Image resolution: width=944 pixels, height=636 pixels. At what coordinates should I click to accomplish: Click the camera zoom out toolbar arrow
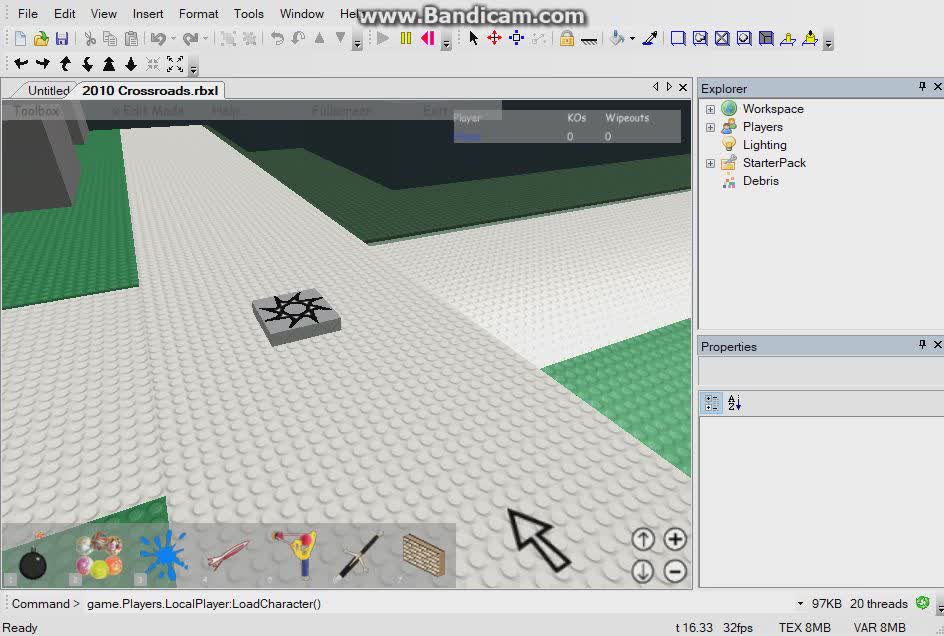click(131, 64)
